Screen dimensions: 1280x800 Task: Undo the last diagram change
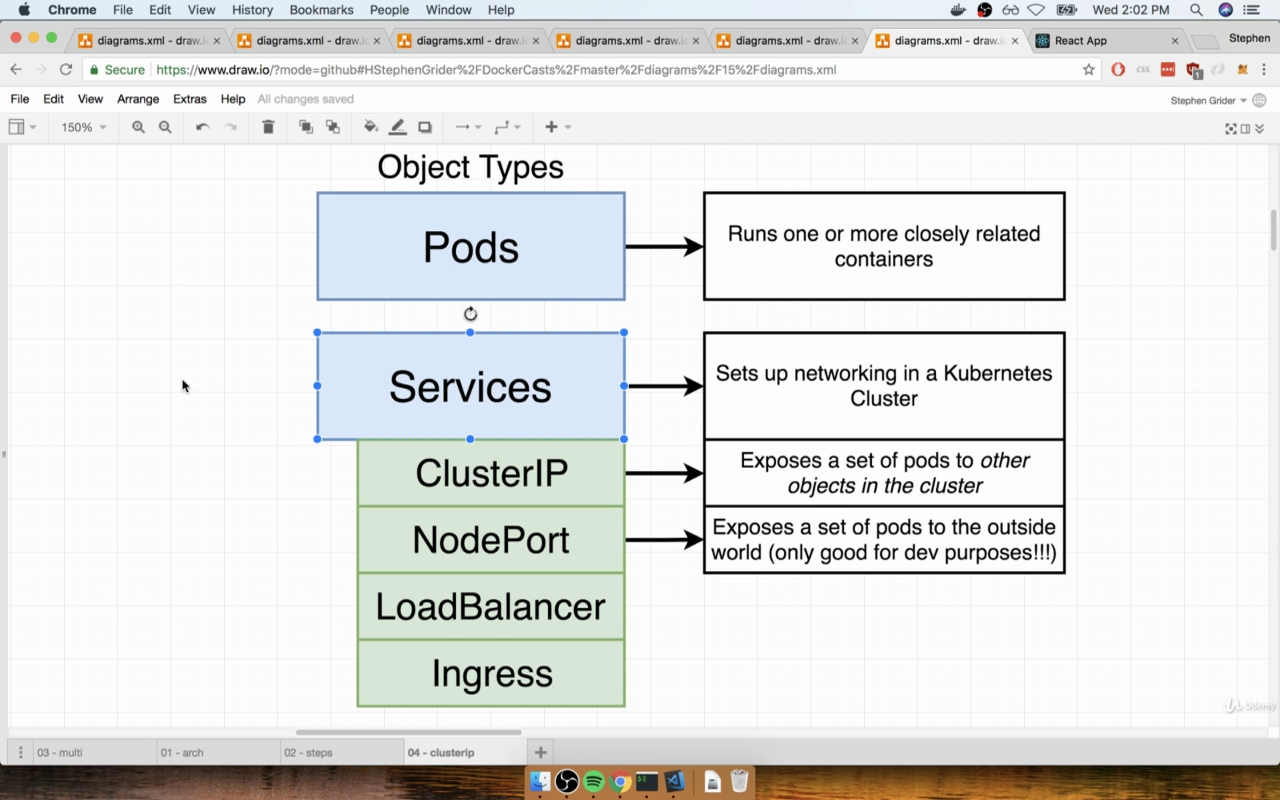(203, 127)
